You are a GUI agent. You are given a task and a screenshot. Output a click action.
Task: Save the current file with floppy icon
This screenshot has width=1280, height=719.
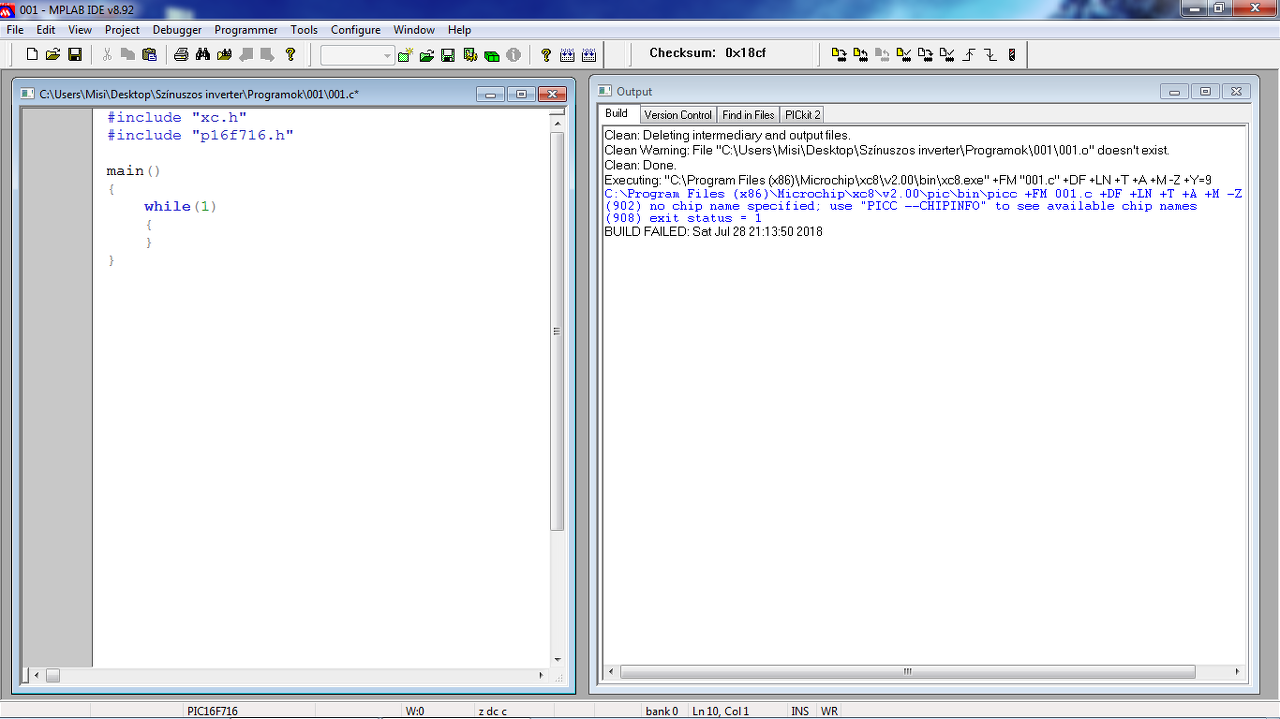coord(75,55)
